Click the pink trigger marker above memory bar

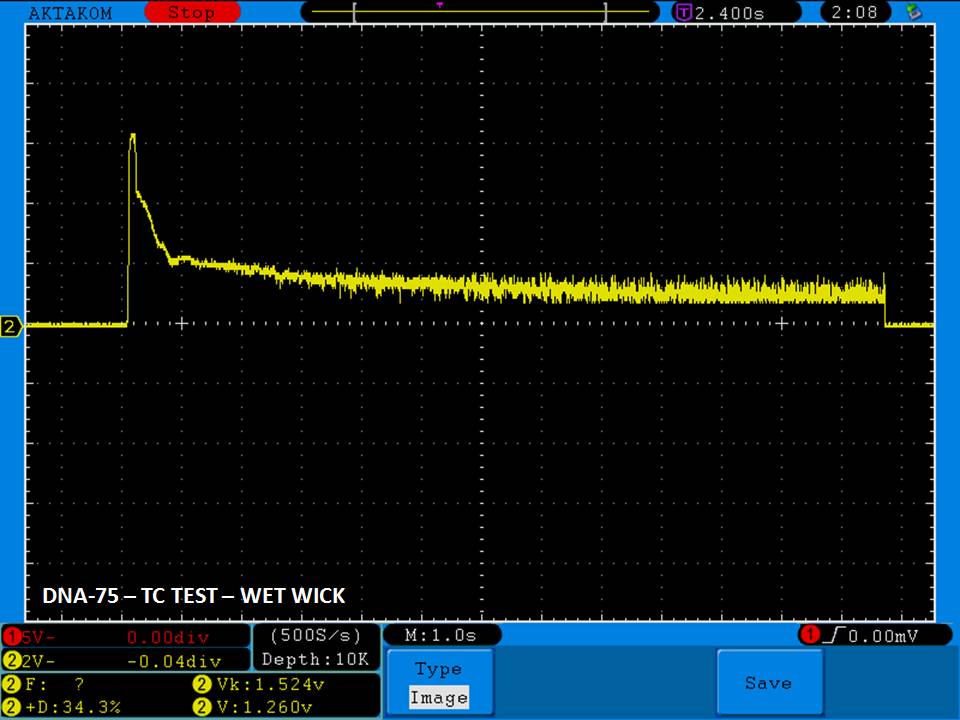[x=439, y=4]
